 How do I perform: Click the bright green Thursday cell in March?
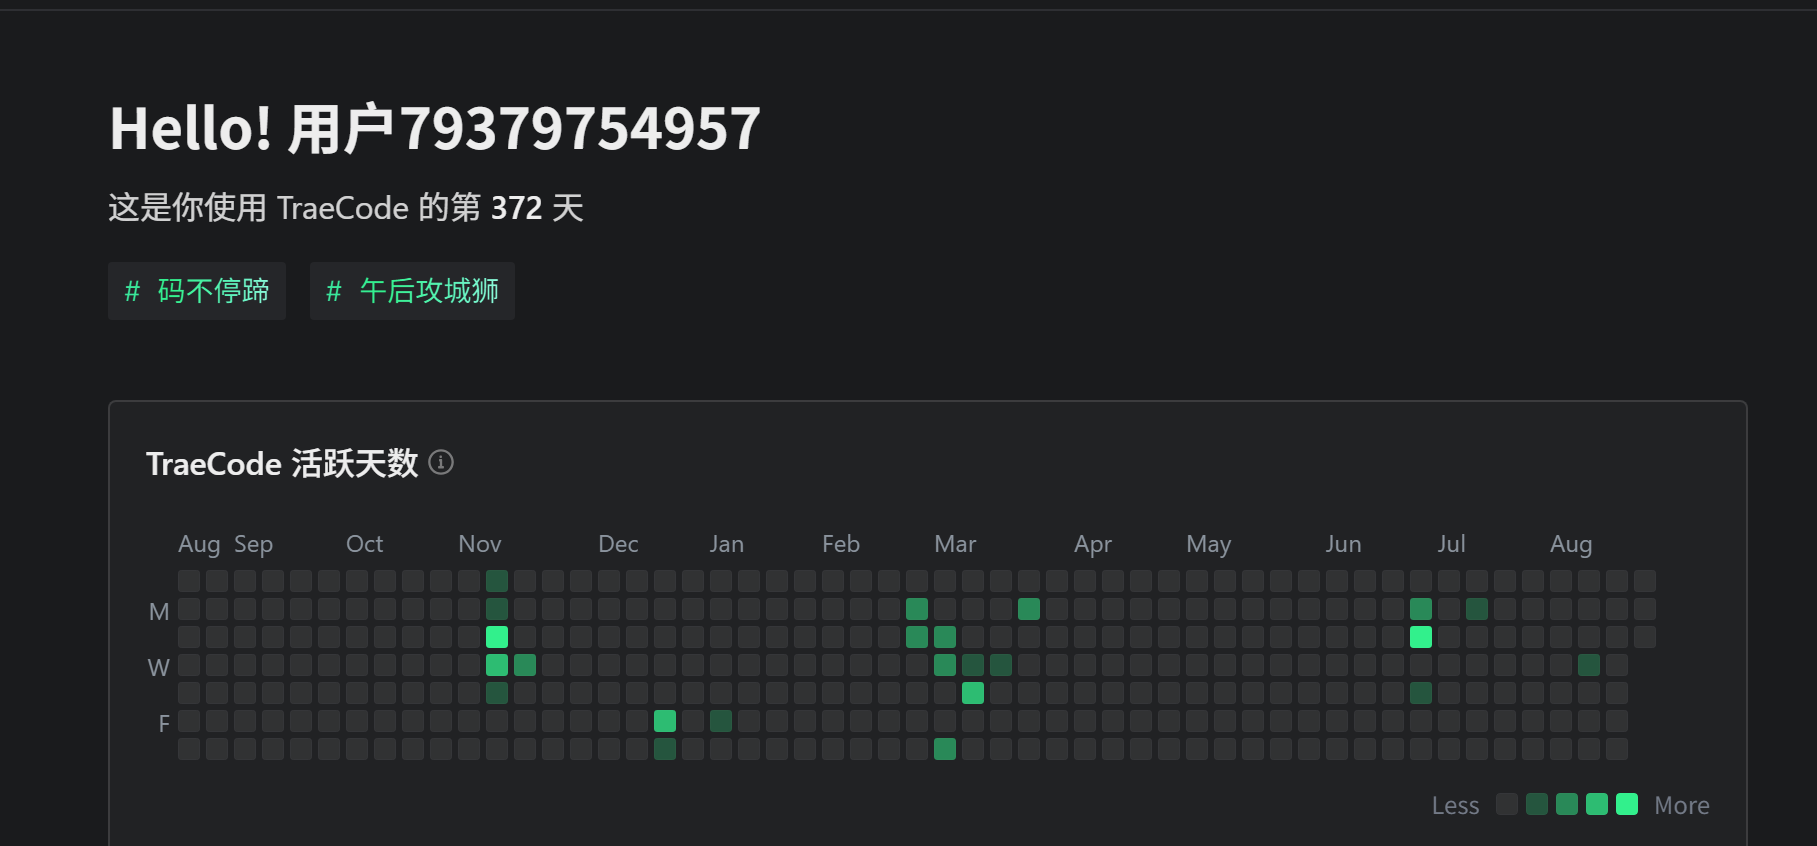pos(973,693)
